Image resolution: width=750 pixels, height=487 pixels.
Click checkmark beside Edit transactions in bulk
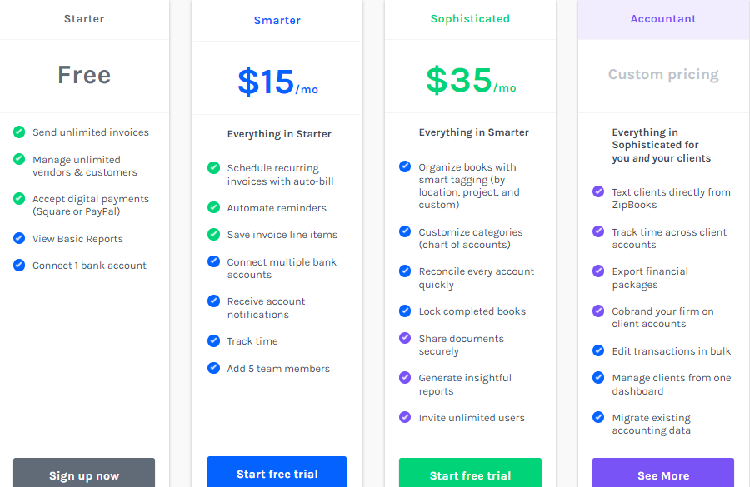tap(598, 351)
